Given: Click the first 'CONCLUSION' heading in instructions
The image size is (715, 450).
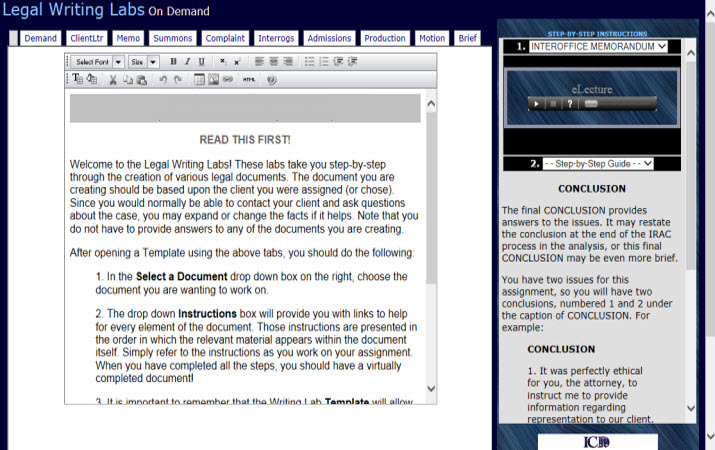Looking at the screenshot, I should tap(592, 189).
